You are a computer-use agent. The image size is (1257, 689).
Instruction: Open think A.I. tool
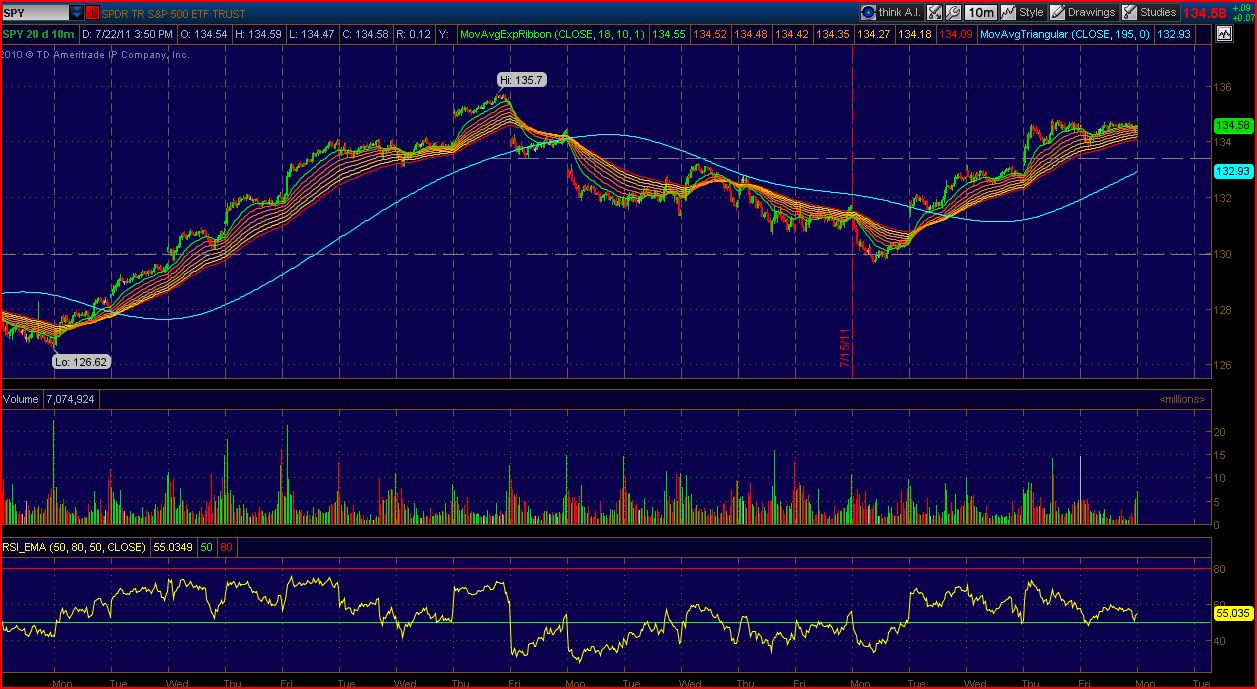pyautogui.click(x=891, y=13)
